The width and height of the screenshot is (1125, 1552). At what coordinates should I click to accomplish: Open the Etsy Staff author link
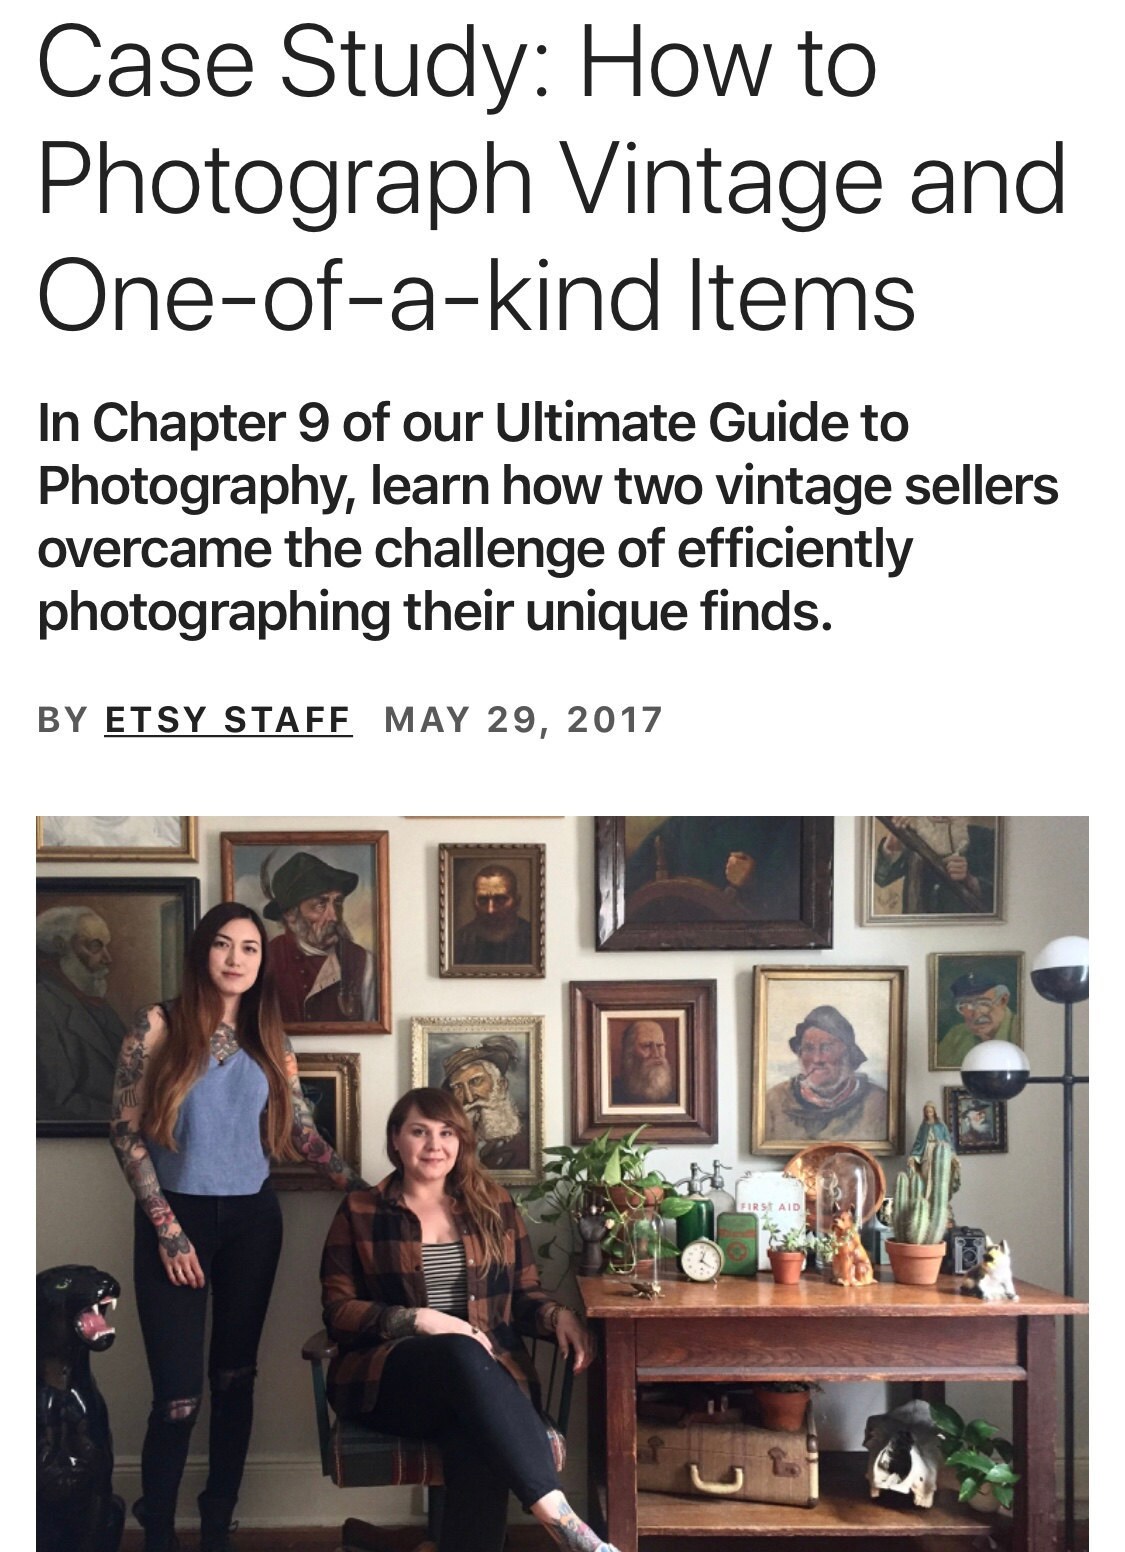228,720
